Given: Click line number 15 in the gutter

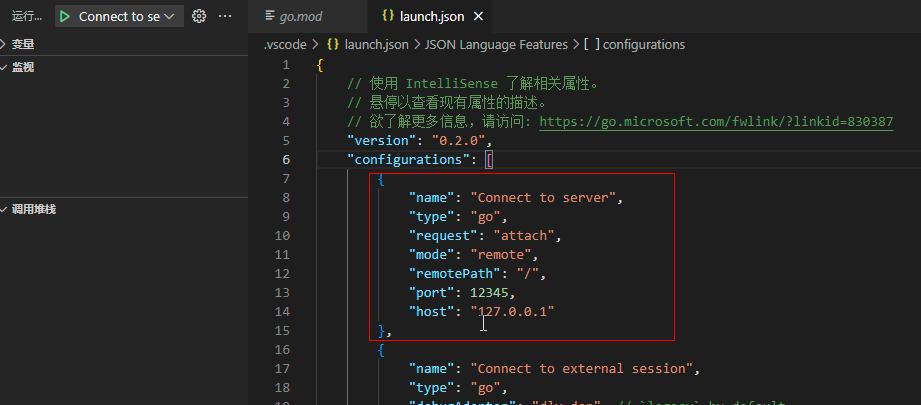Looking at the screenshot, I should [283, 330].
